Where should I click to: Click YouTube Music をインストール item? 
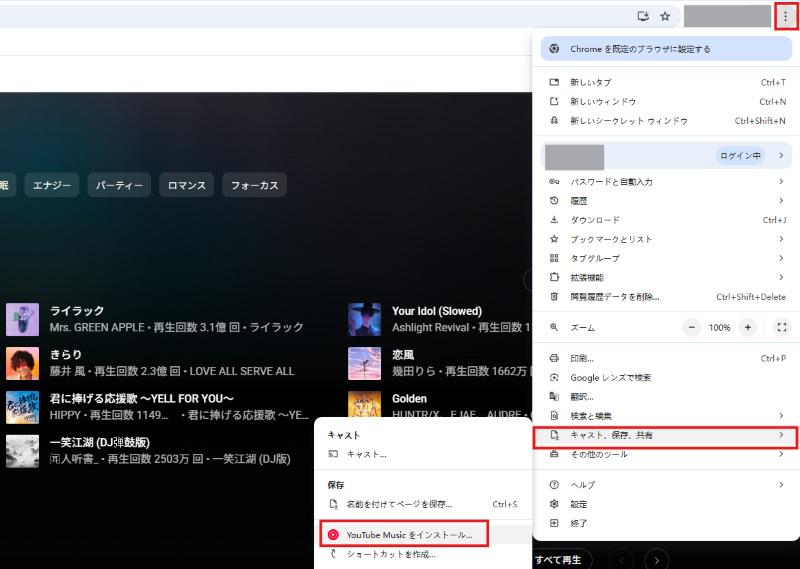tap(423, 535)
